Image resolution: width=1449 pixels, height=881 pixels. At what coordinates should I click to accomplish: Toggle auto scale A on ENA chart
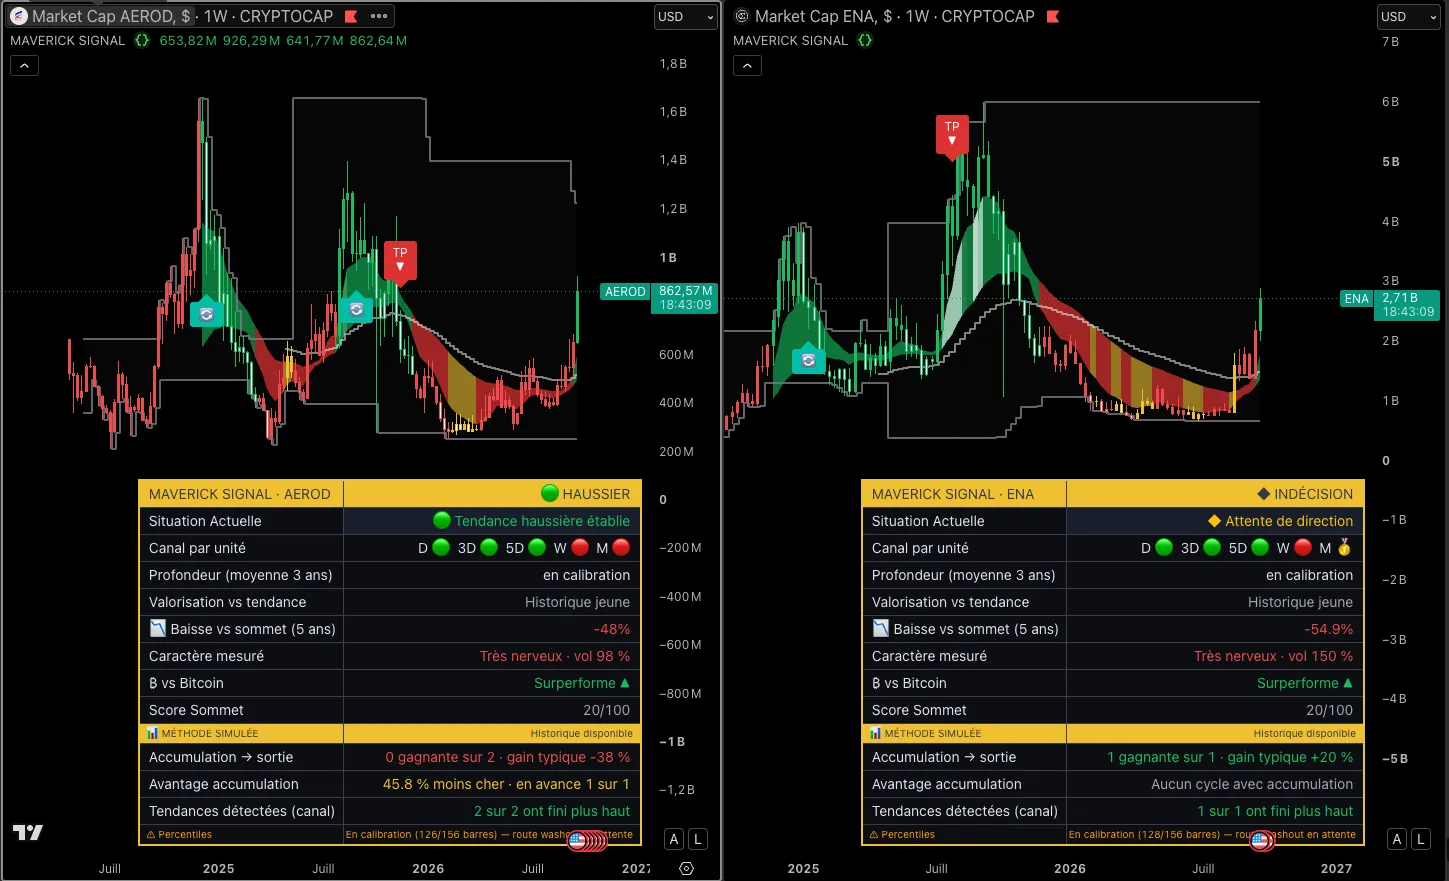pos(1397,840)
